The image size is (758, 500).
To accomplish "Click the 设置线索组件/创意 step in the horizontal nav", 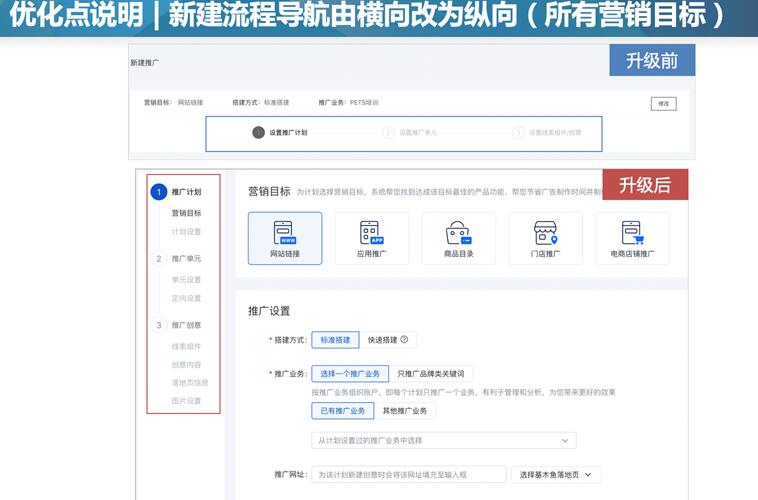I will click(x=555, y=132).
